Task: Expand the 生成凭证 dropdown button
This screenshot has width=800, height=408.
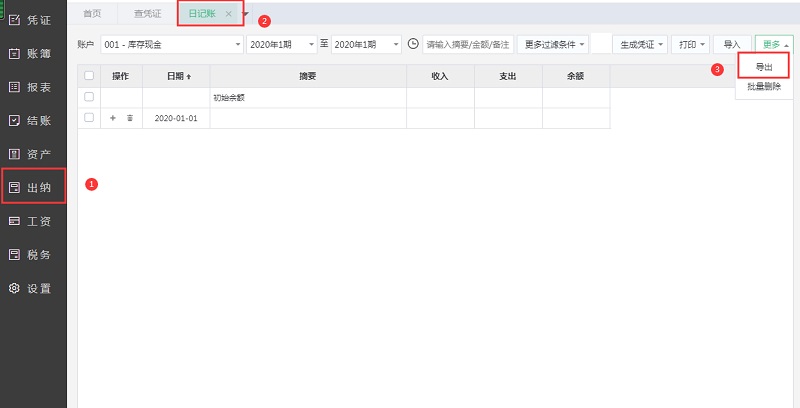Action: 640,45
